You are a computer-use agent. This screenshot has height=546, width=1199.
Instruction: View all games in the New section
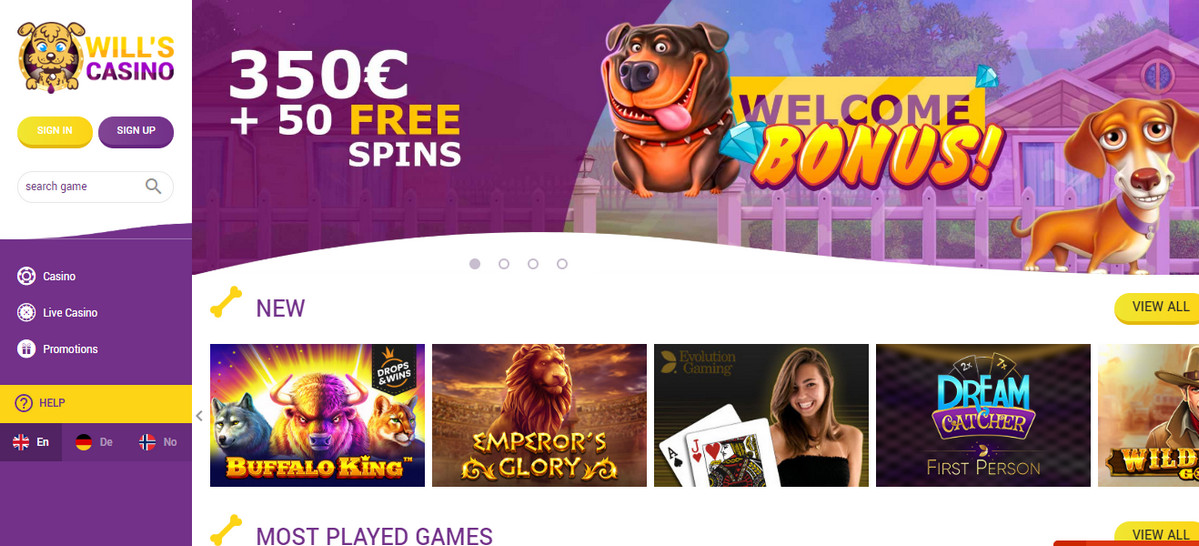(x=1156, y=307)
